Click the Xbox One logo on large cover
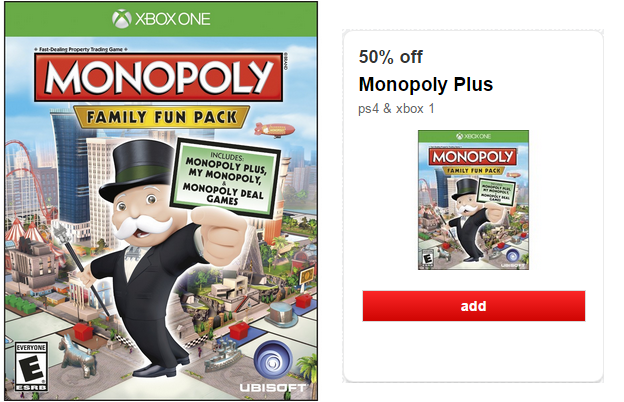Image resolution: width=624 pixels, height=402 pixels. tap(161, 19)
